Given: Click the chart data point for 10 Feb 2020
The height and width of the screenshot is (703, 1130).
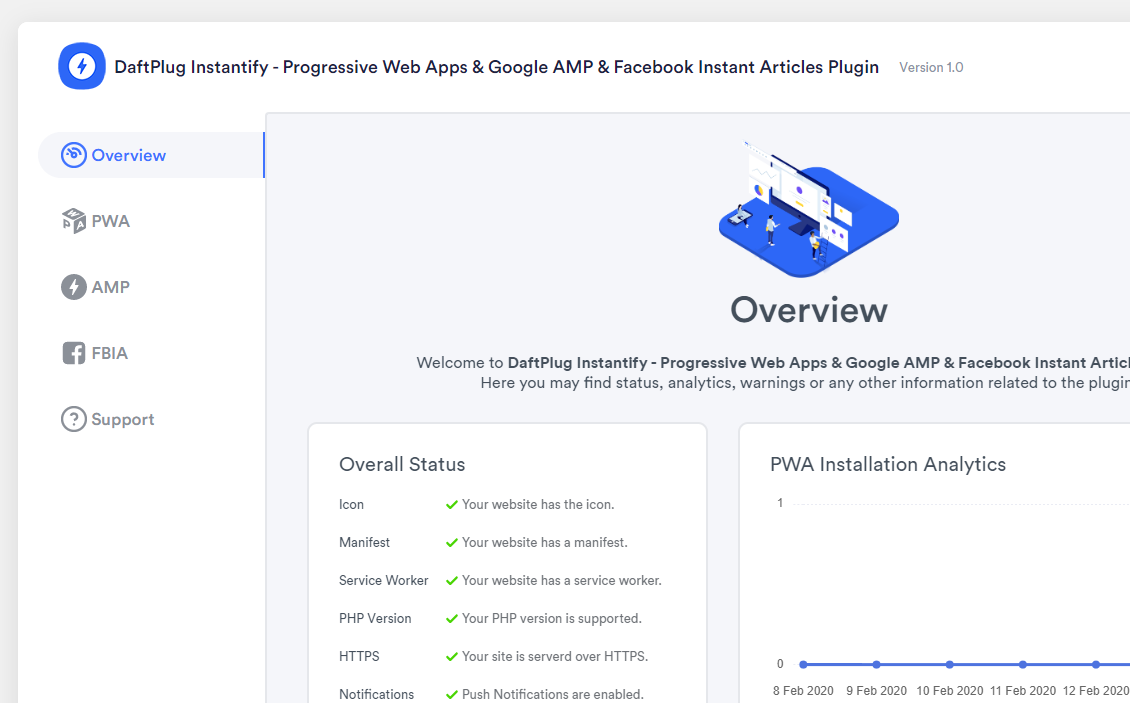Looking at the screenshot, I should (950, 664).
